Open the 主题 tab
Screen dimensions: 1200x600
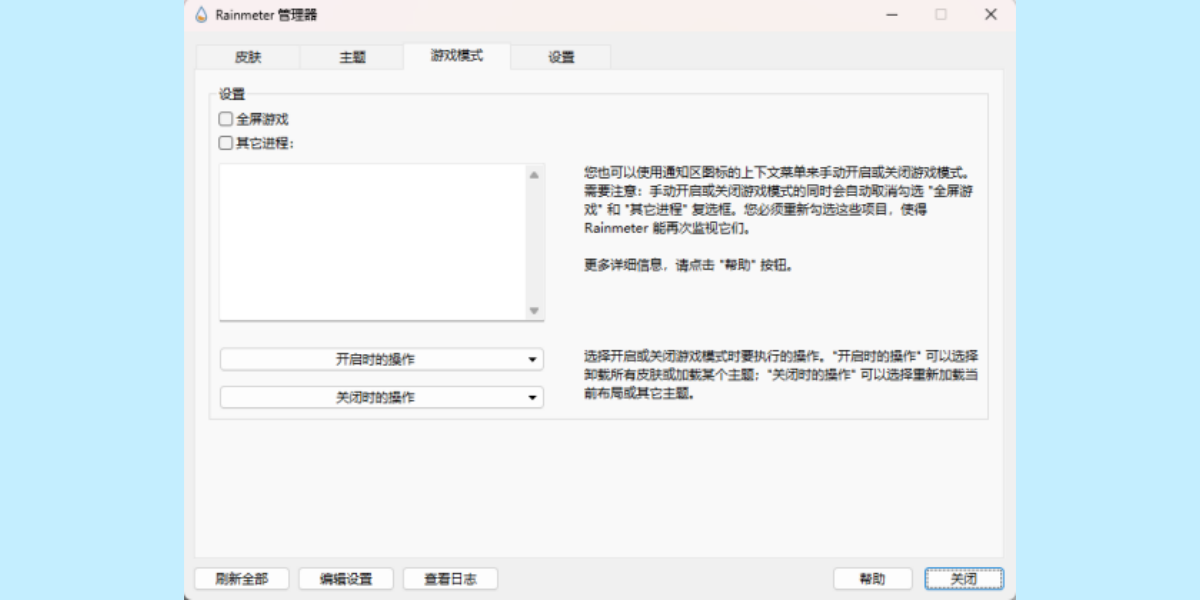click(352, 57)
